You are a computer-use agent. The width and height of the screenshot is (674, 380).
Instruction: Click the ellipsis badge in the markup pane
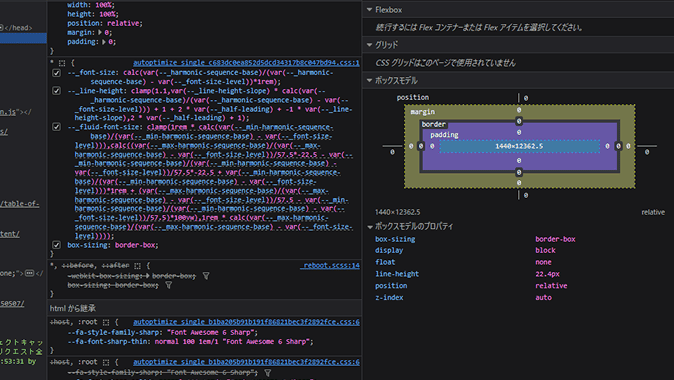pos(30,273)
